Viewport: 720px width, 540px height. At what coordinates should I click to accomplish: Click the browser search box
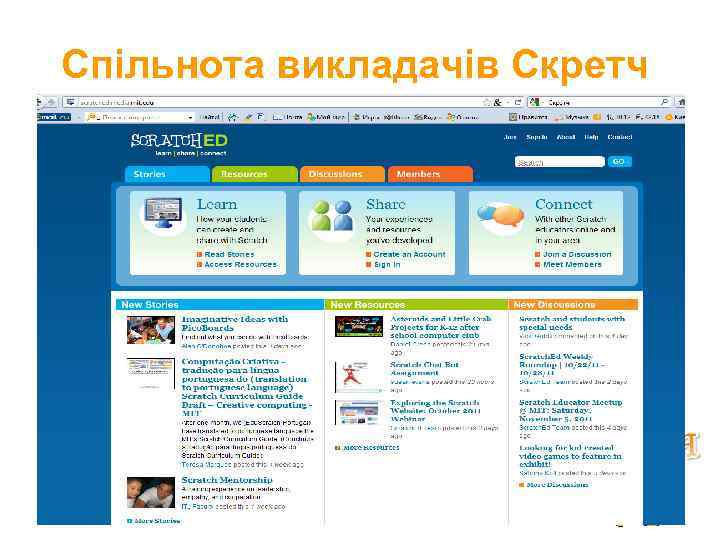[600, 102]
